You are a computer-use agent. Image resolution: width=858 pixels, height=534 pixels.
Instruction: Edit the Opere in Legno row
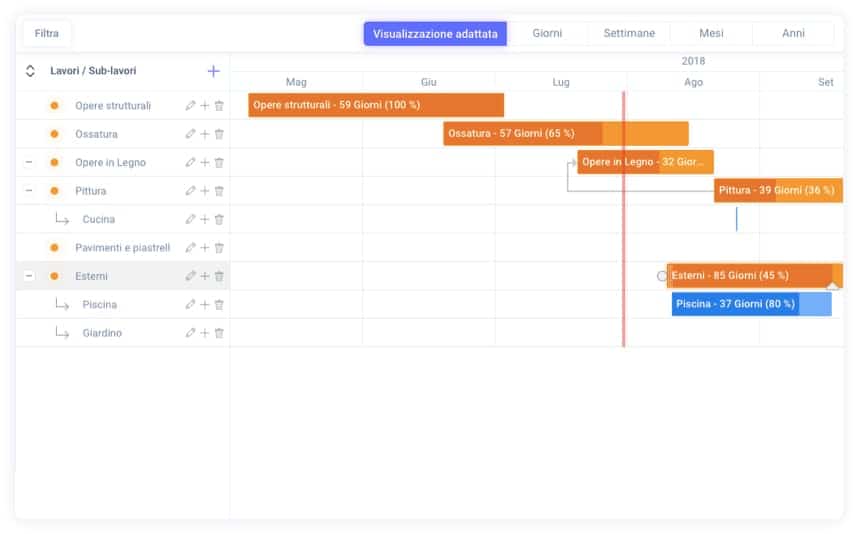coord(190,162)
